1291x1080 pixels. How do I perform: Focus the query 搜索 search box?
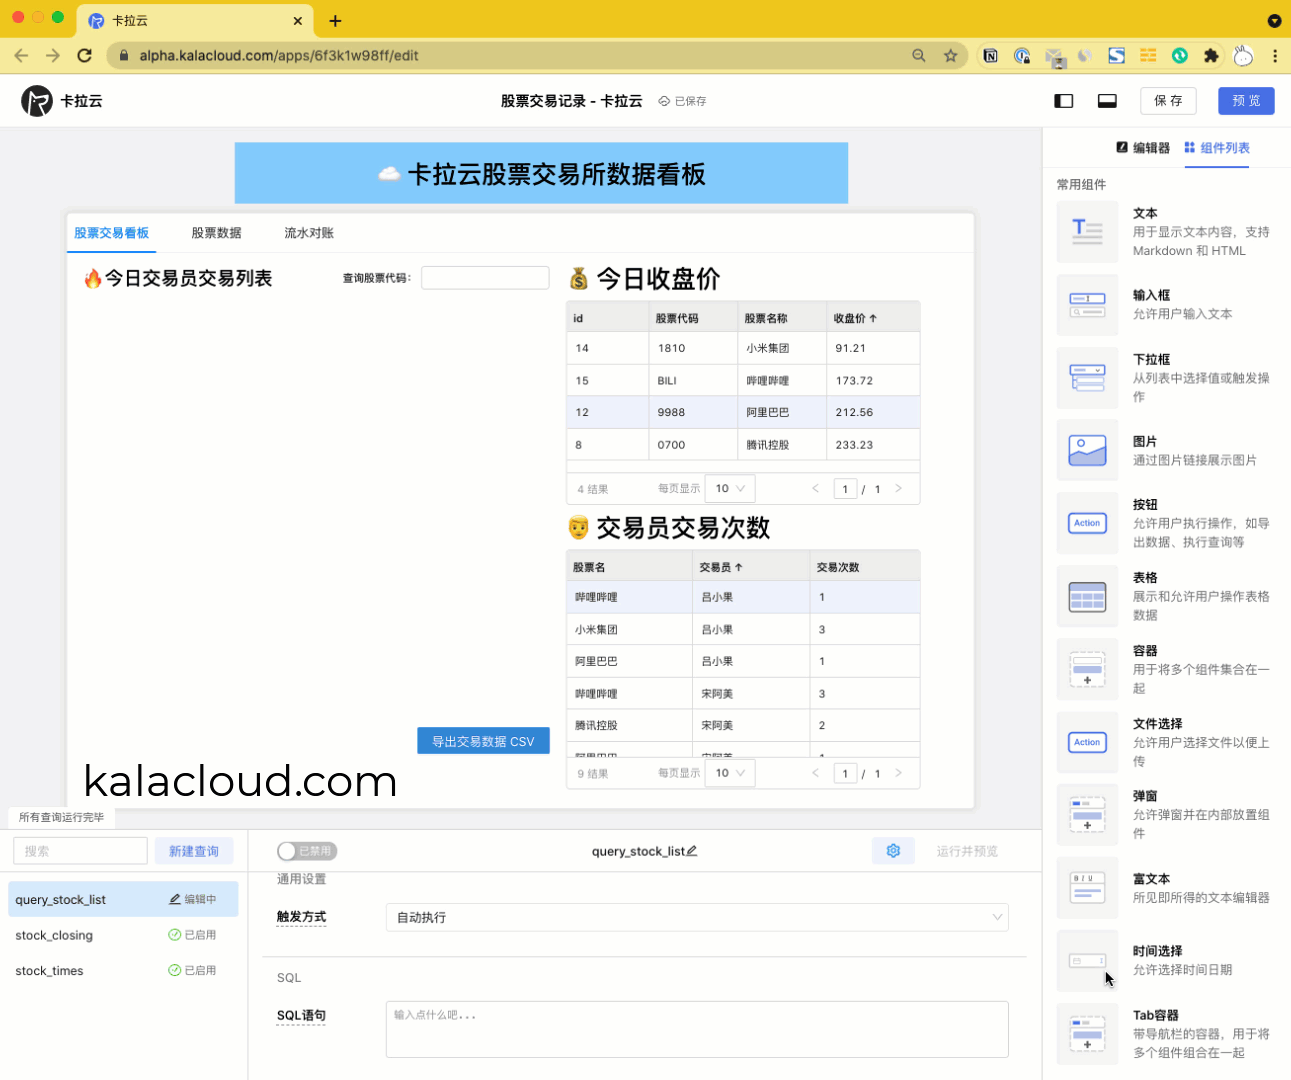click(x=80, y=851)
